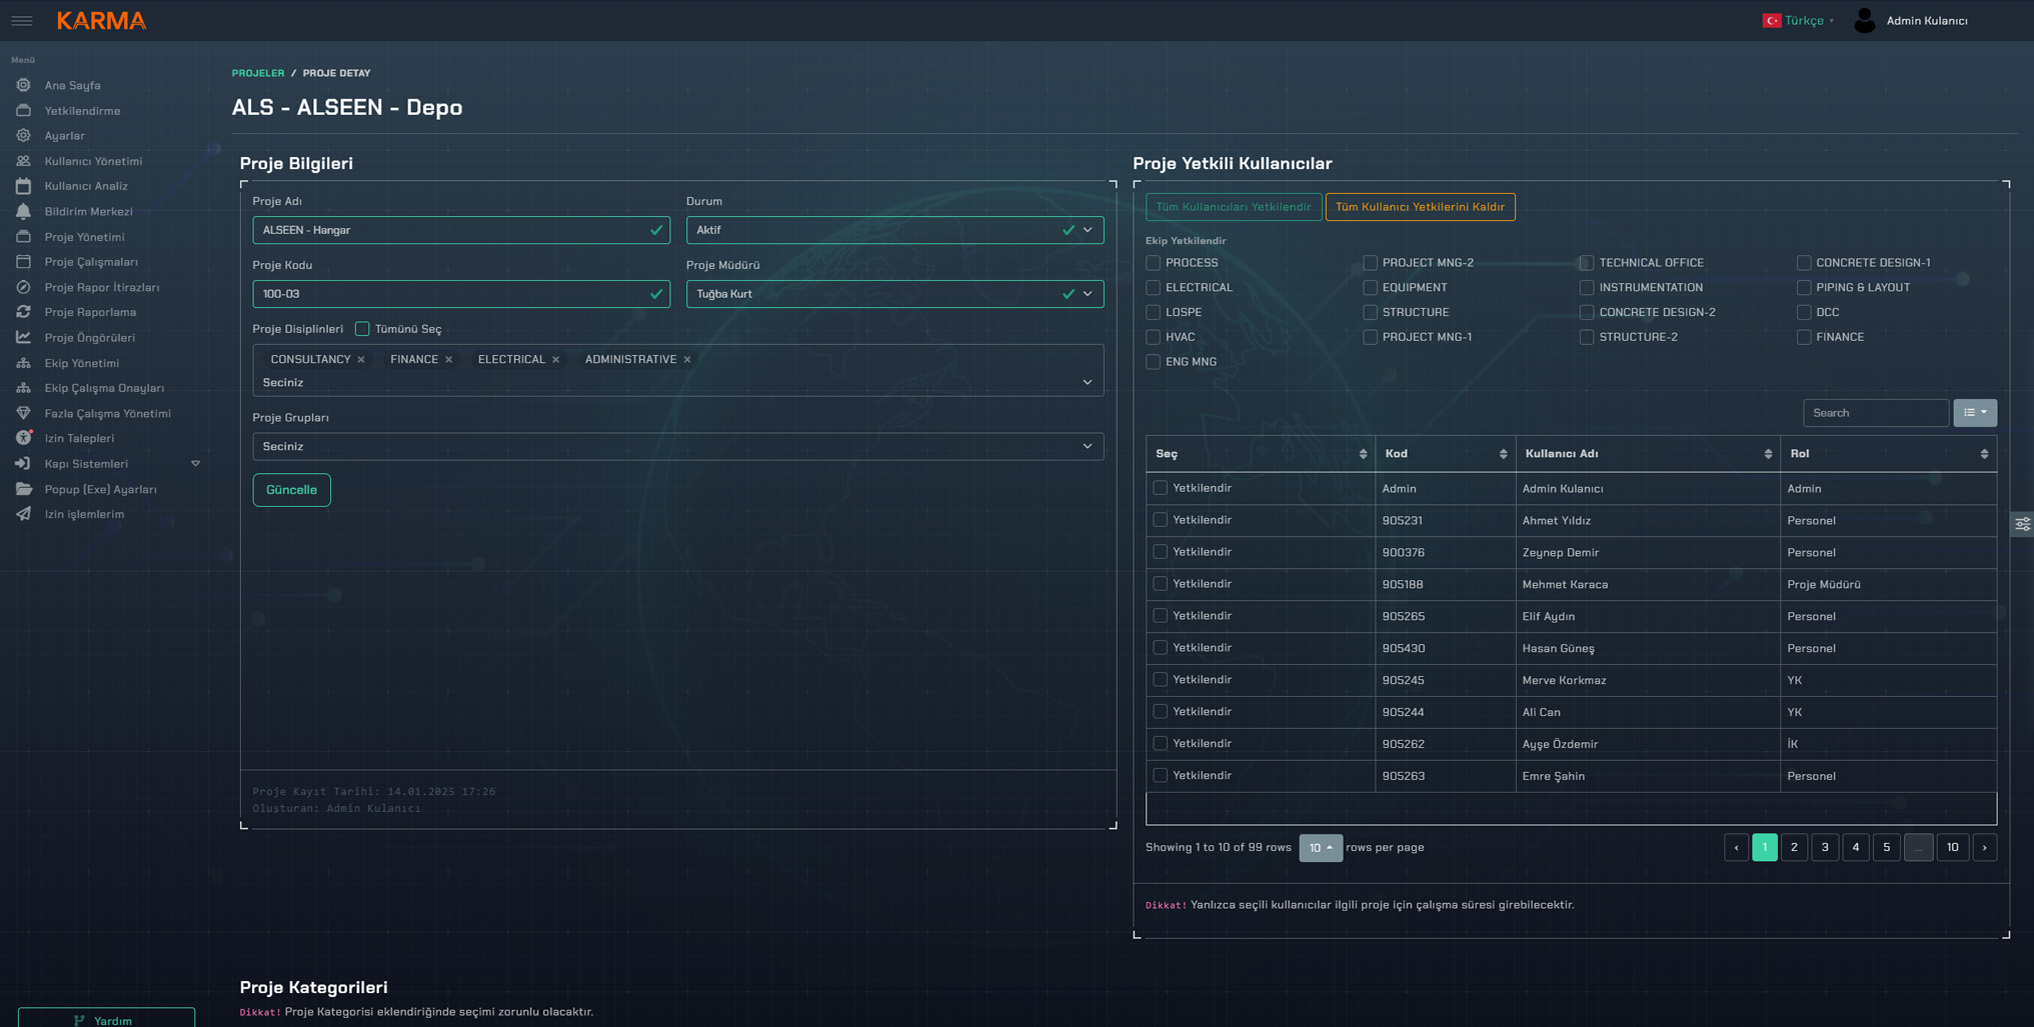Click Tüm Kullanıcı Yetkilerini Kaldır button
The image size is (2034, 1027).
coord(1419,207)
